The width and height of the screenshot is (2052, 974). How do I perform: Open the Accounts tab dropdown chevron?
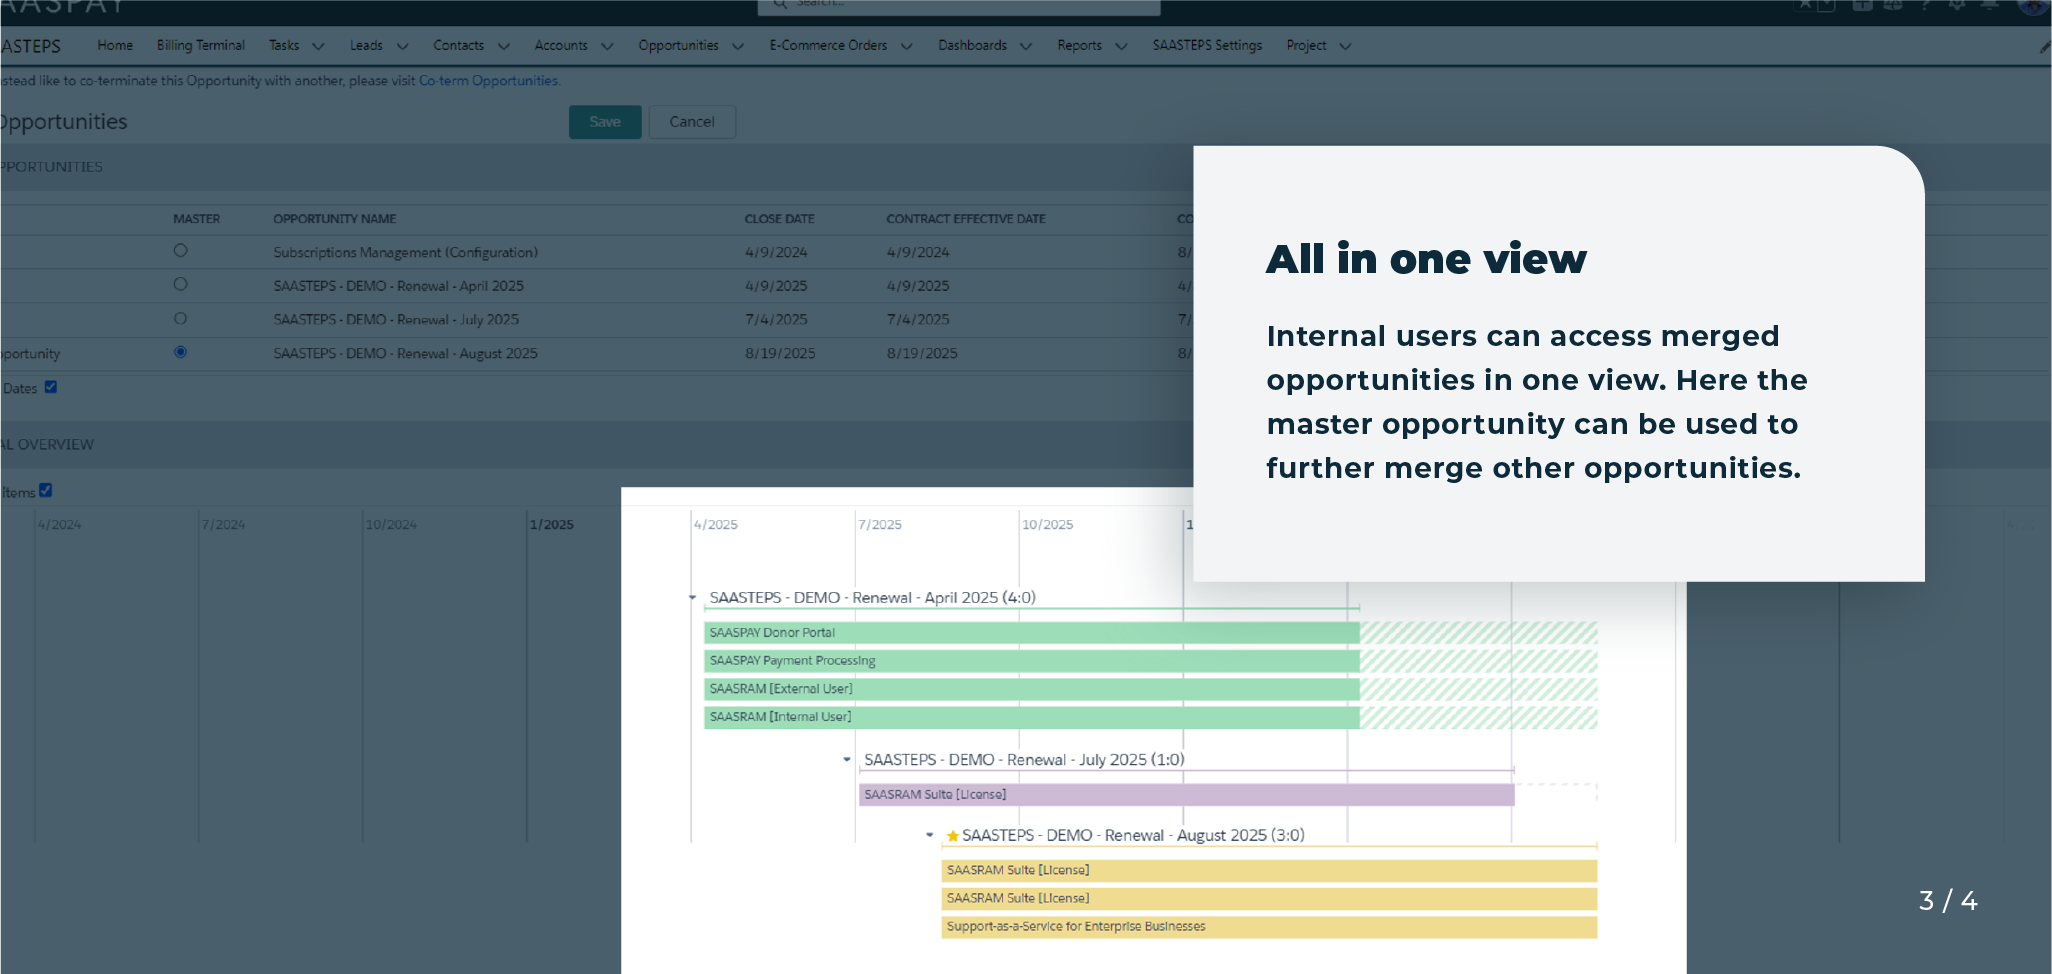(607, 46)
